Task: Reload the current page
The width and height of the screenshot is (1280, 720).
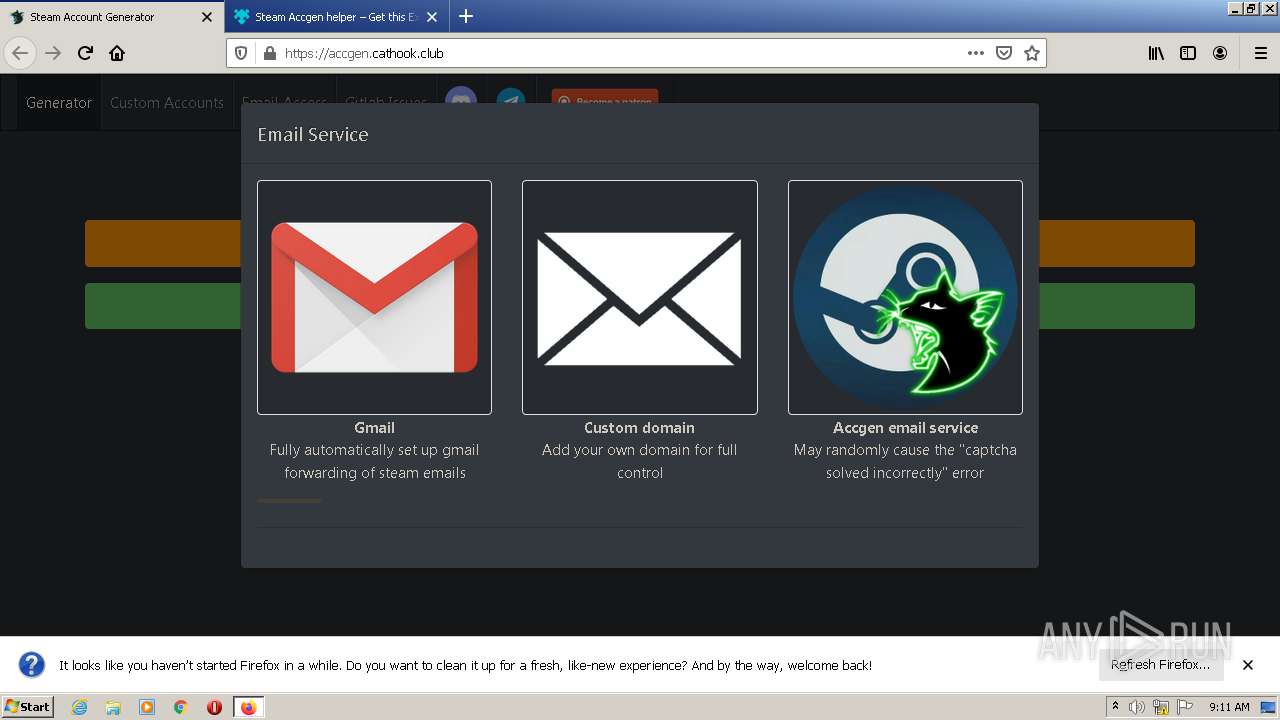Action: click(85, 53)
